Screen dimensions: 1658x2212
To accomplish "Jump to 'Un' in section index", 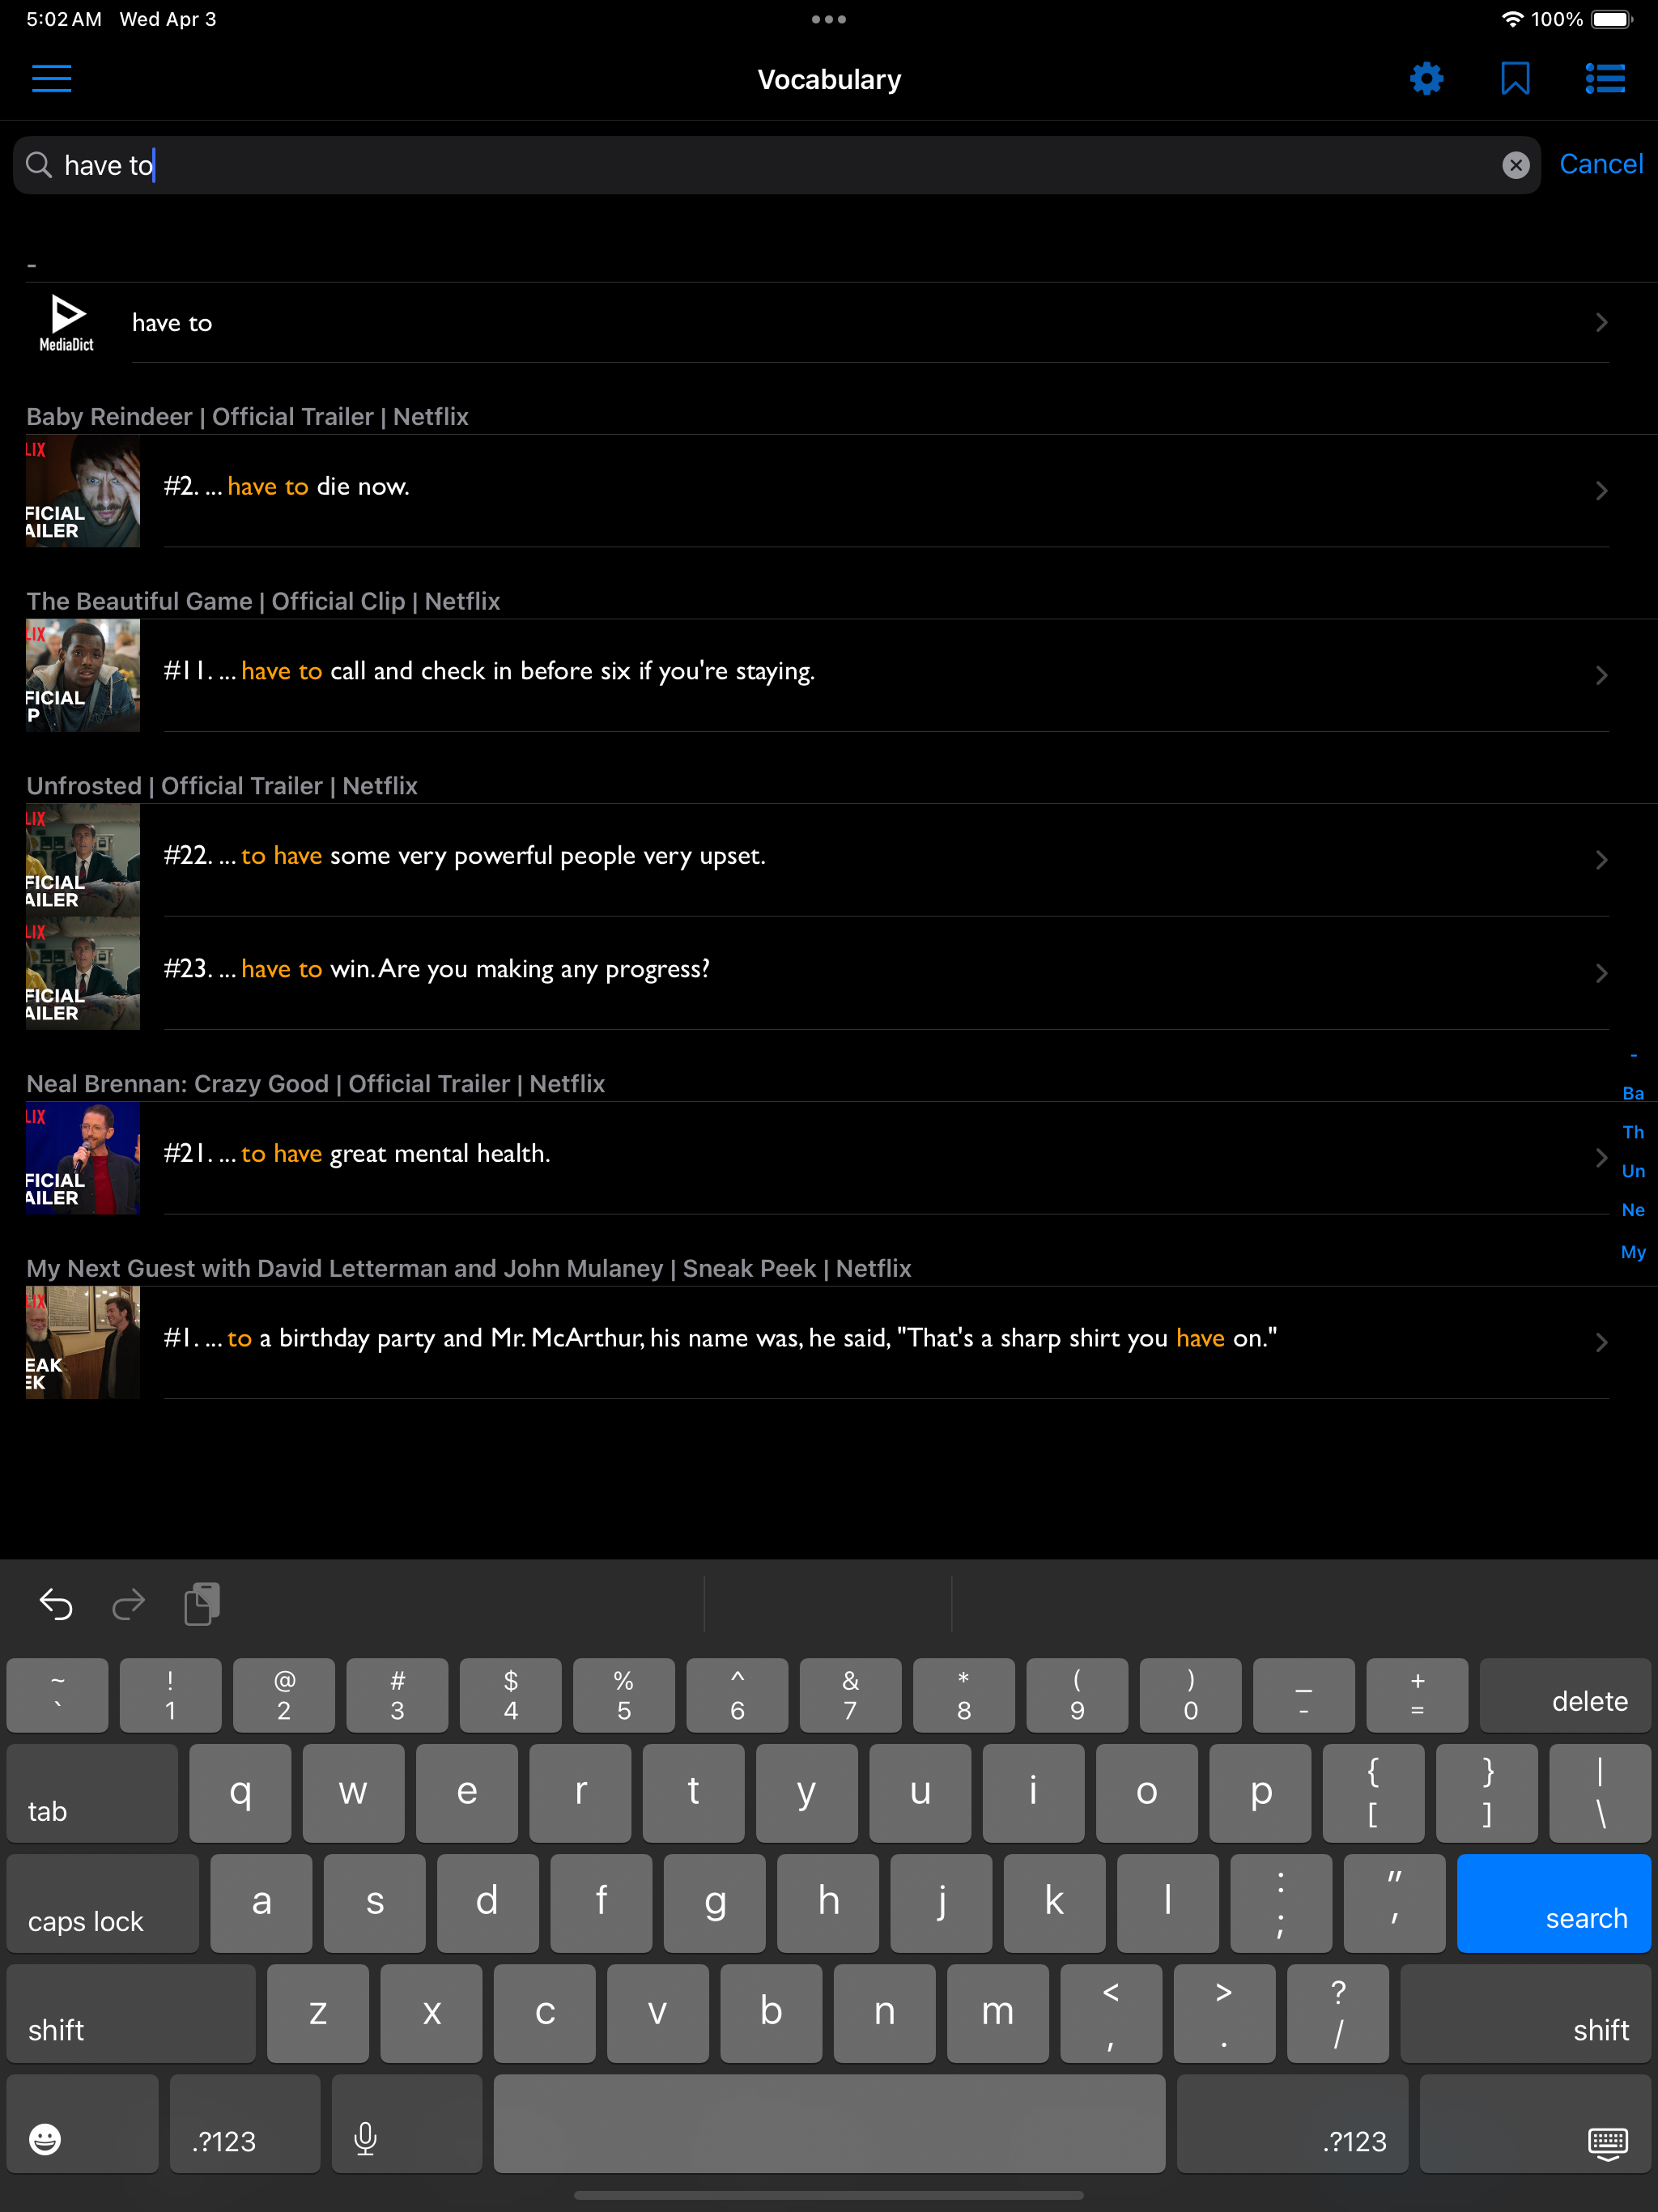I will point(1633,1171).
